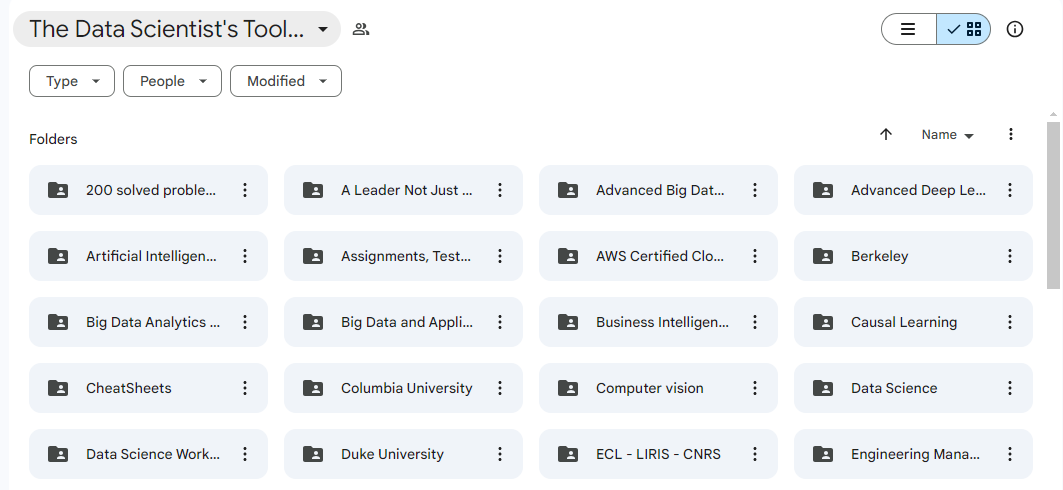Image resolution: width=1063 pixels, height=490 pixels.
Task: Select the Artificial Intelligence folder
Action: [x=148, y=256]
